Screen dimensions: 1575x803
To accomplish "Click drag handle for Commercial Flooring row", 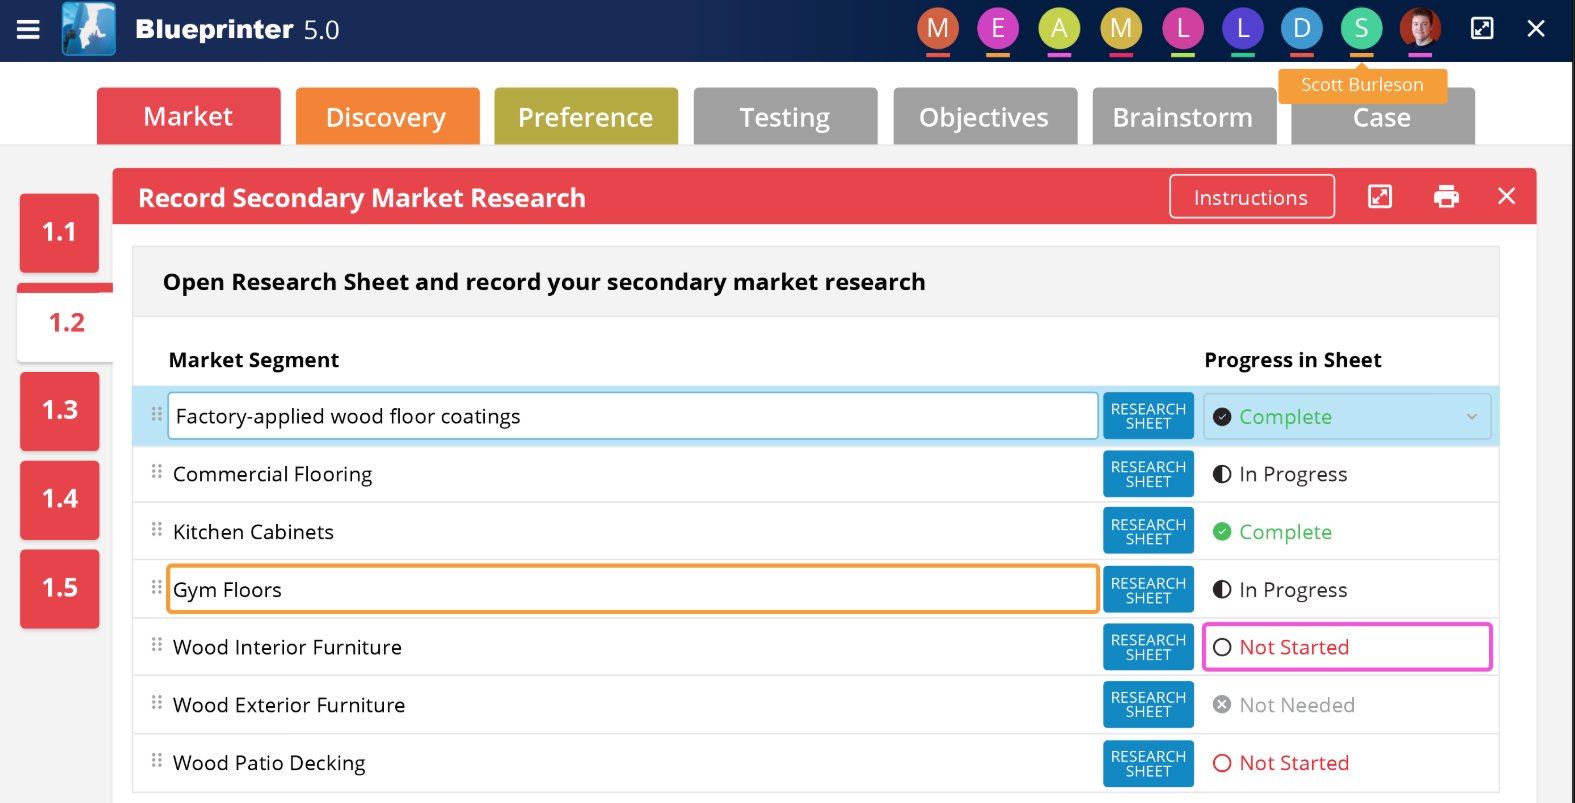I will pyautogui.click(x=157, y=471).
